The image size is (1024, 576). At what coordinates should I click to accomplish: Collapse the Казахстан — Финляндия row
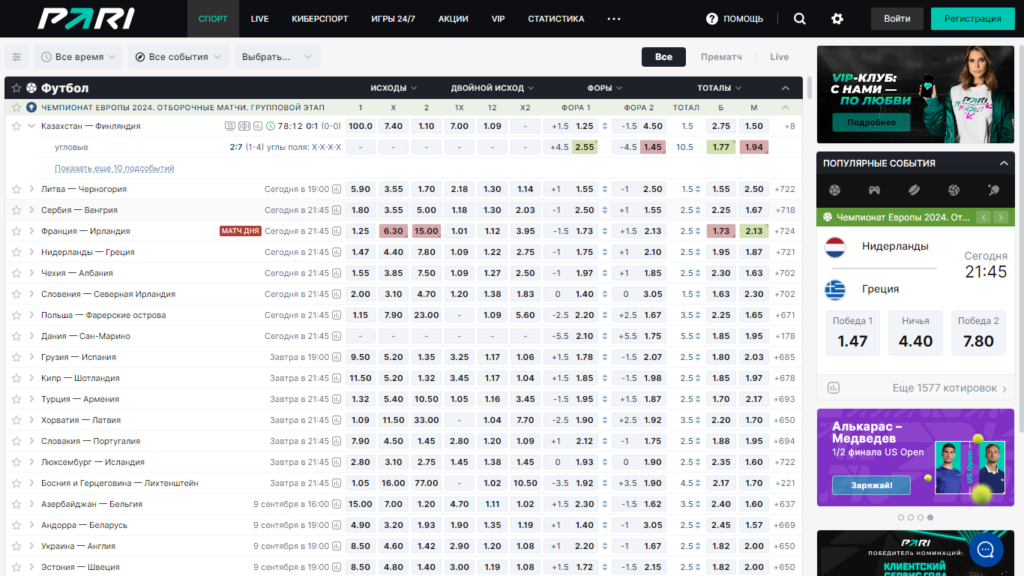pos(31,126)
